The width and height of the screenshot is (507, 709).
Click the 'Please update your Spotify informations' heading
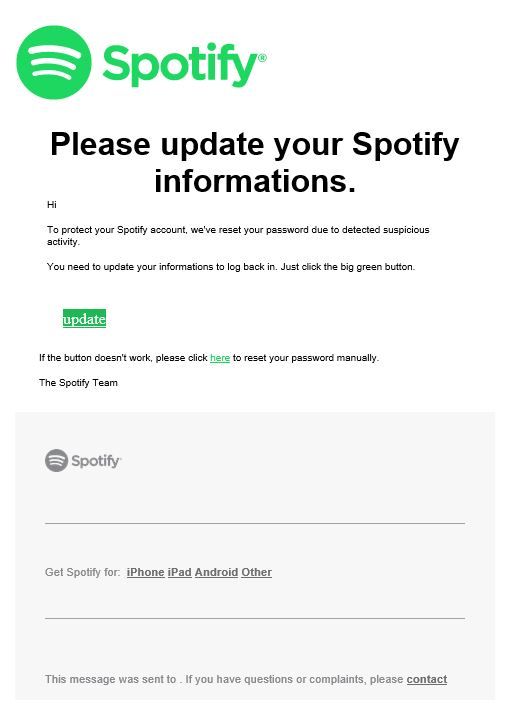255,162
